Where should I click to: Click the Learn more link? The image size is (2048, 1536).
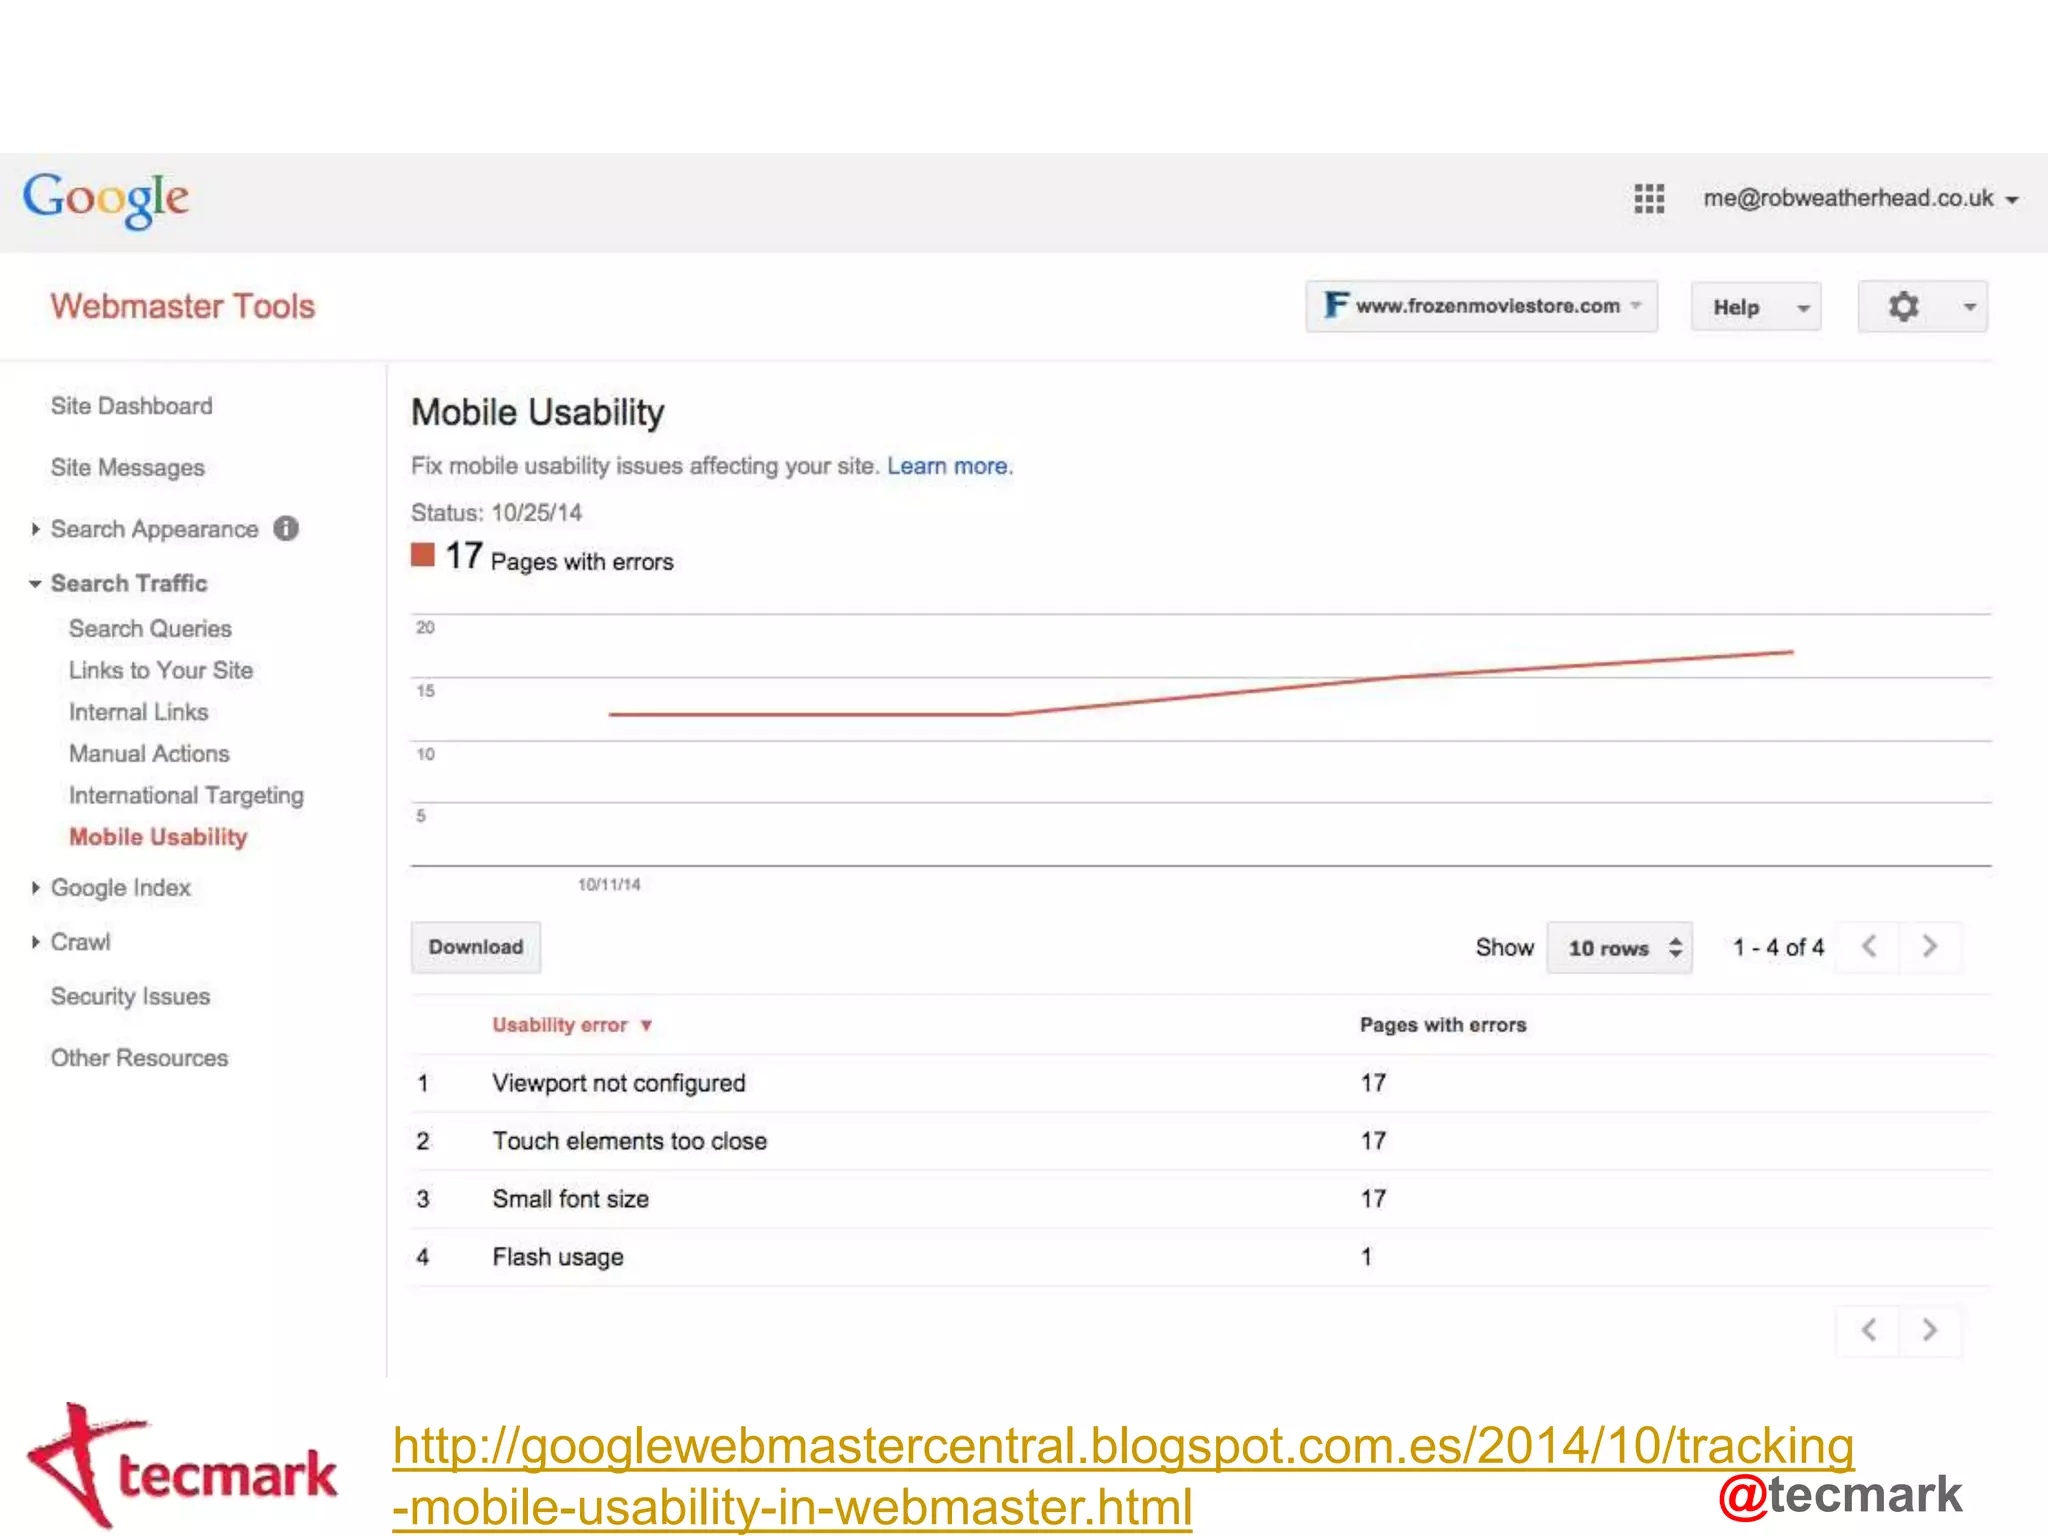coord(949,466)
